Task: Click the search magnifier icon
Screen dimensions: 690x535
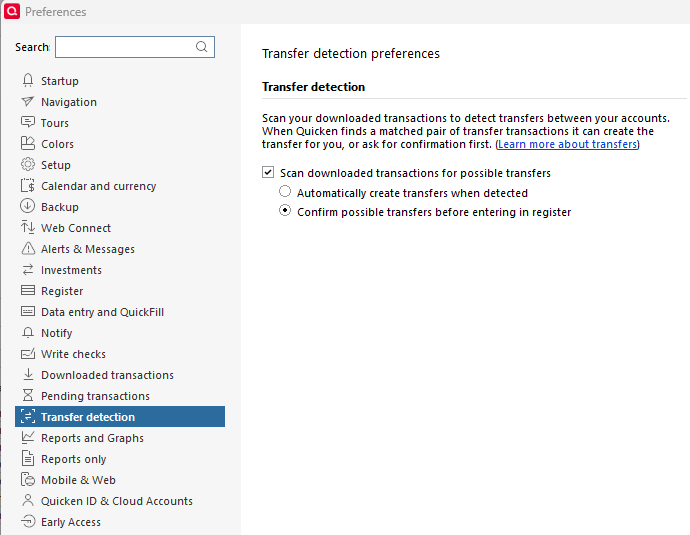Action: click(x=202, y=47)
